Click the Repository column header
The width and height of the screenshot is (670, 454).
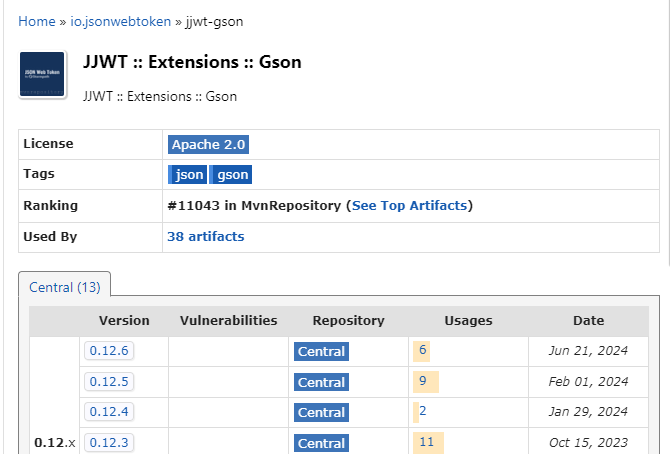coord(349,321)
